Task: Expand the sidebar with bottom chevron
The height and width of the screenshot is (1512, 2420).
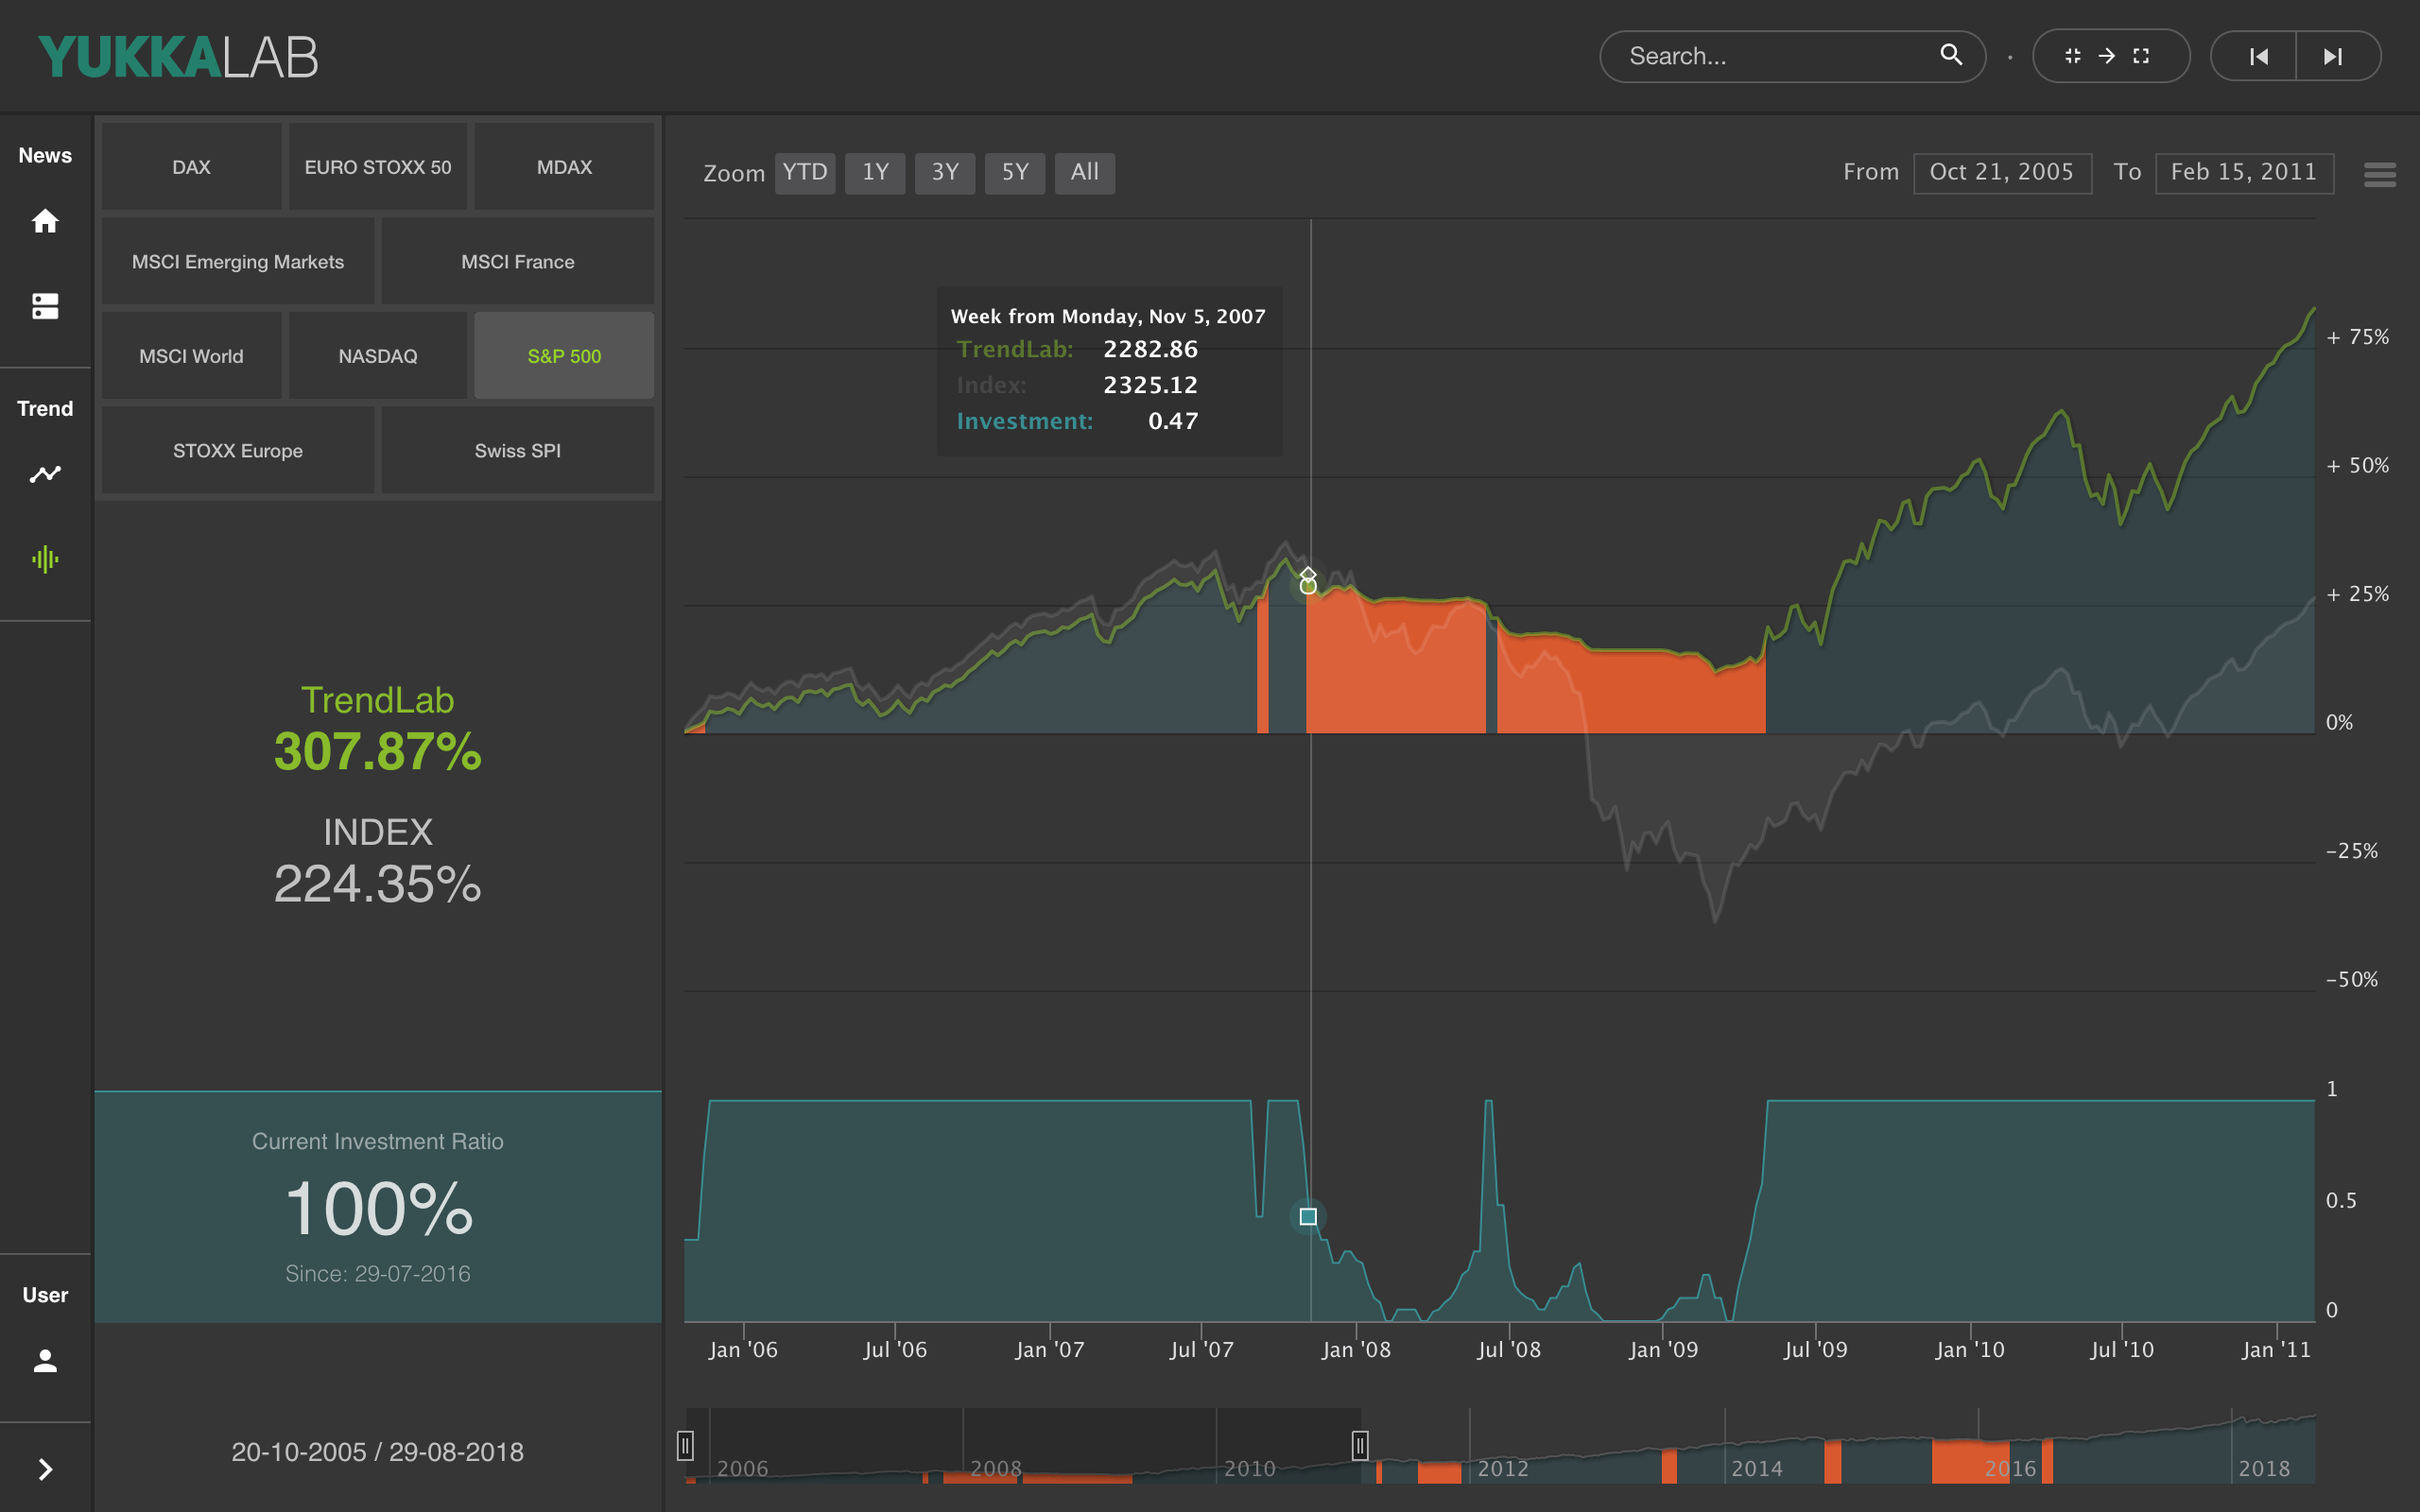Action: tap(45, 1468)
